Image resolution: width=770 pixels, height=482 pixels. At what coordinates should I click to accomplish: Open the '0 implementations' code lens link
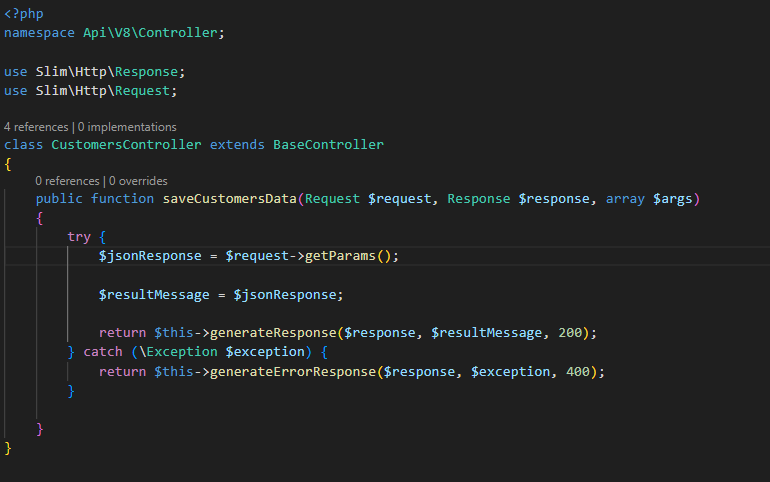(x=127, y=127)
